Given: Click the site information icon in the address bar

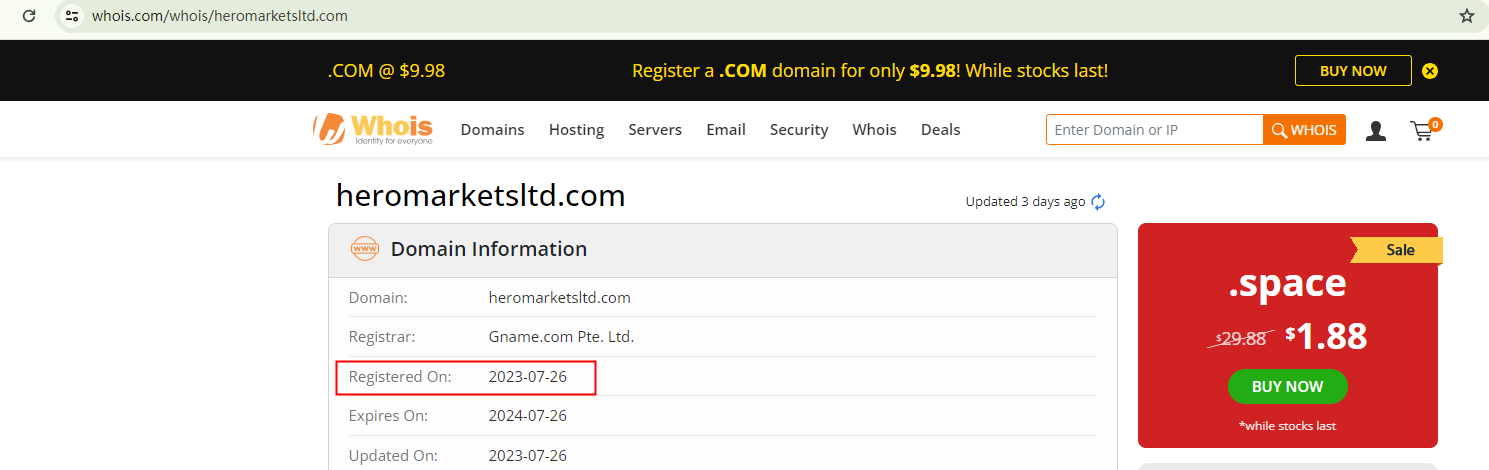Looking at the screenshot, I should [x=71, y=16].
